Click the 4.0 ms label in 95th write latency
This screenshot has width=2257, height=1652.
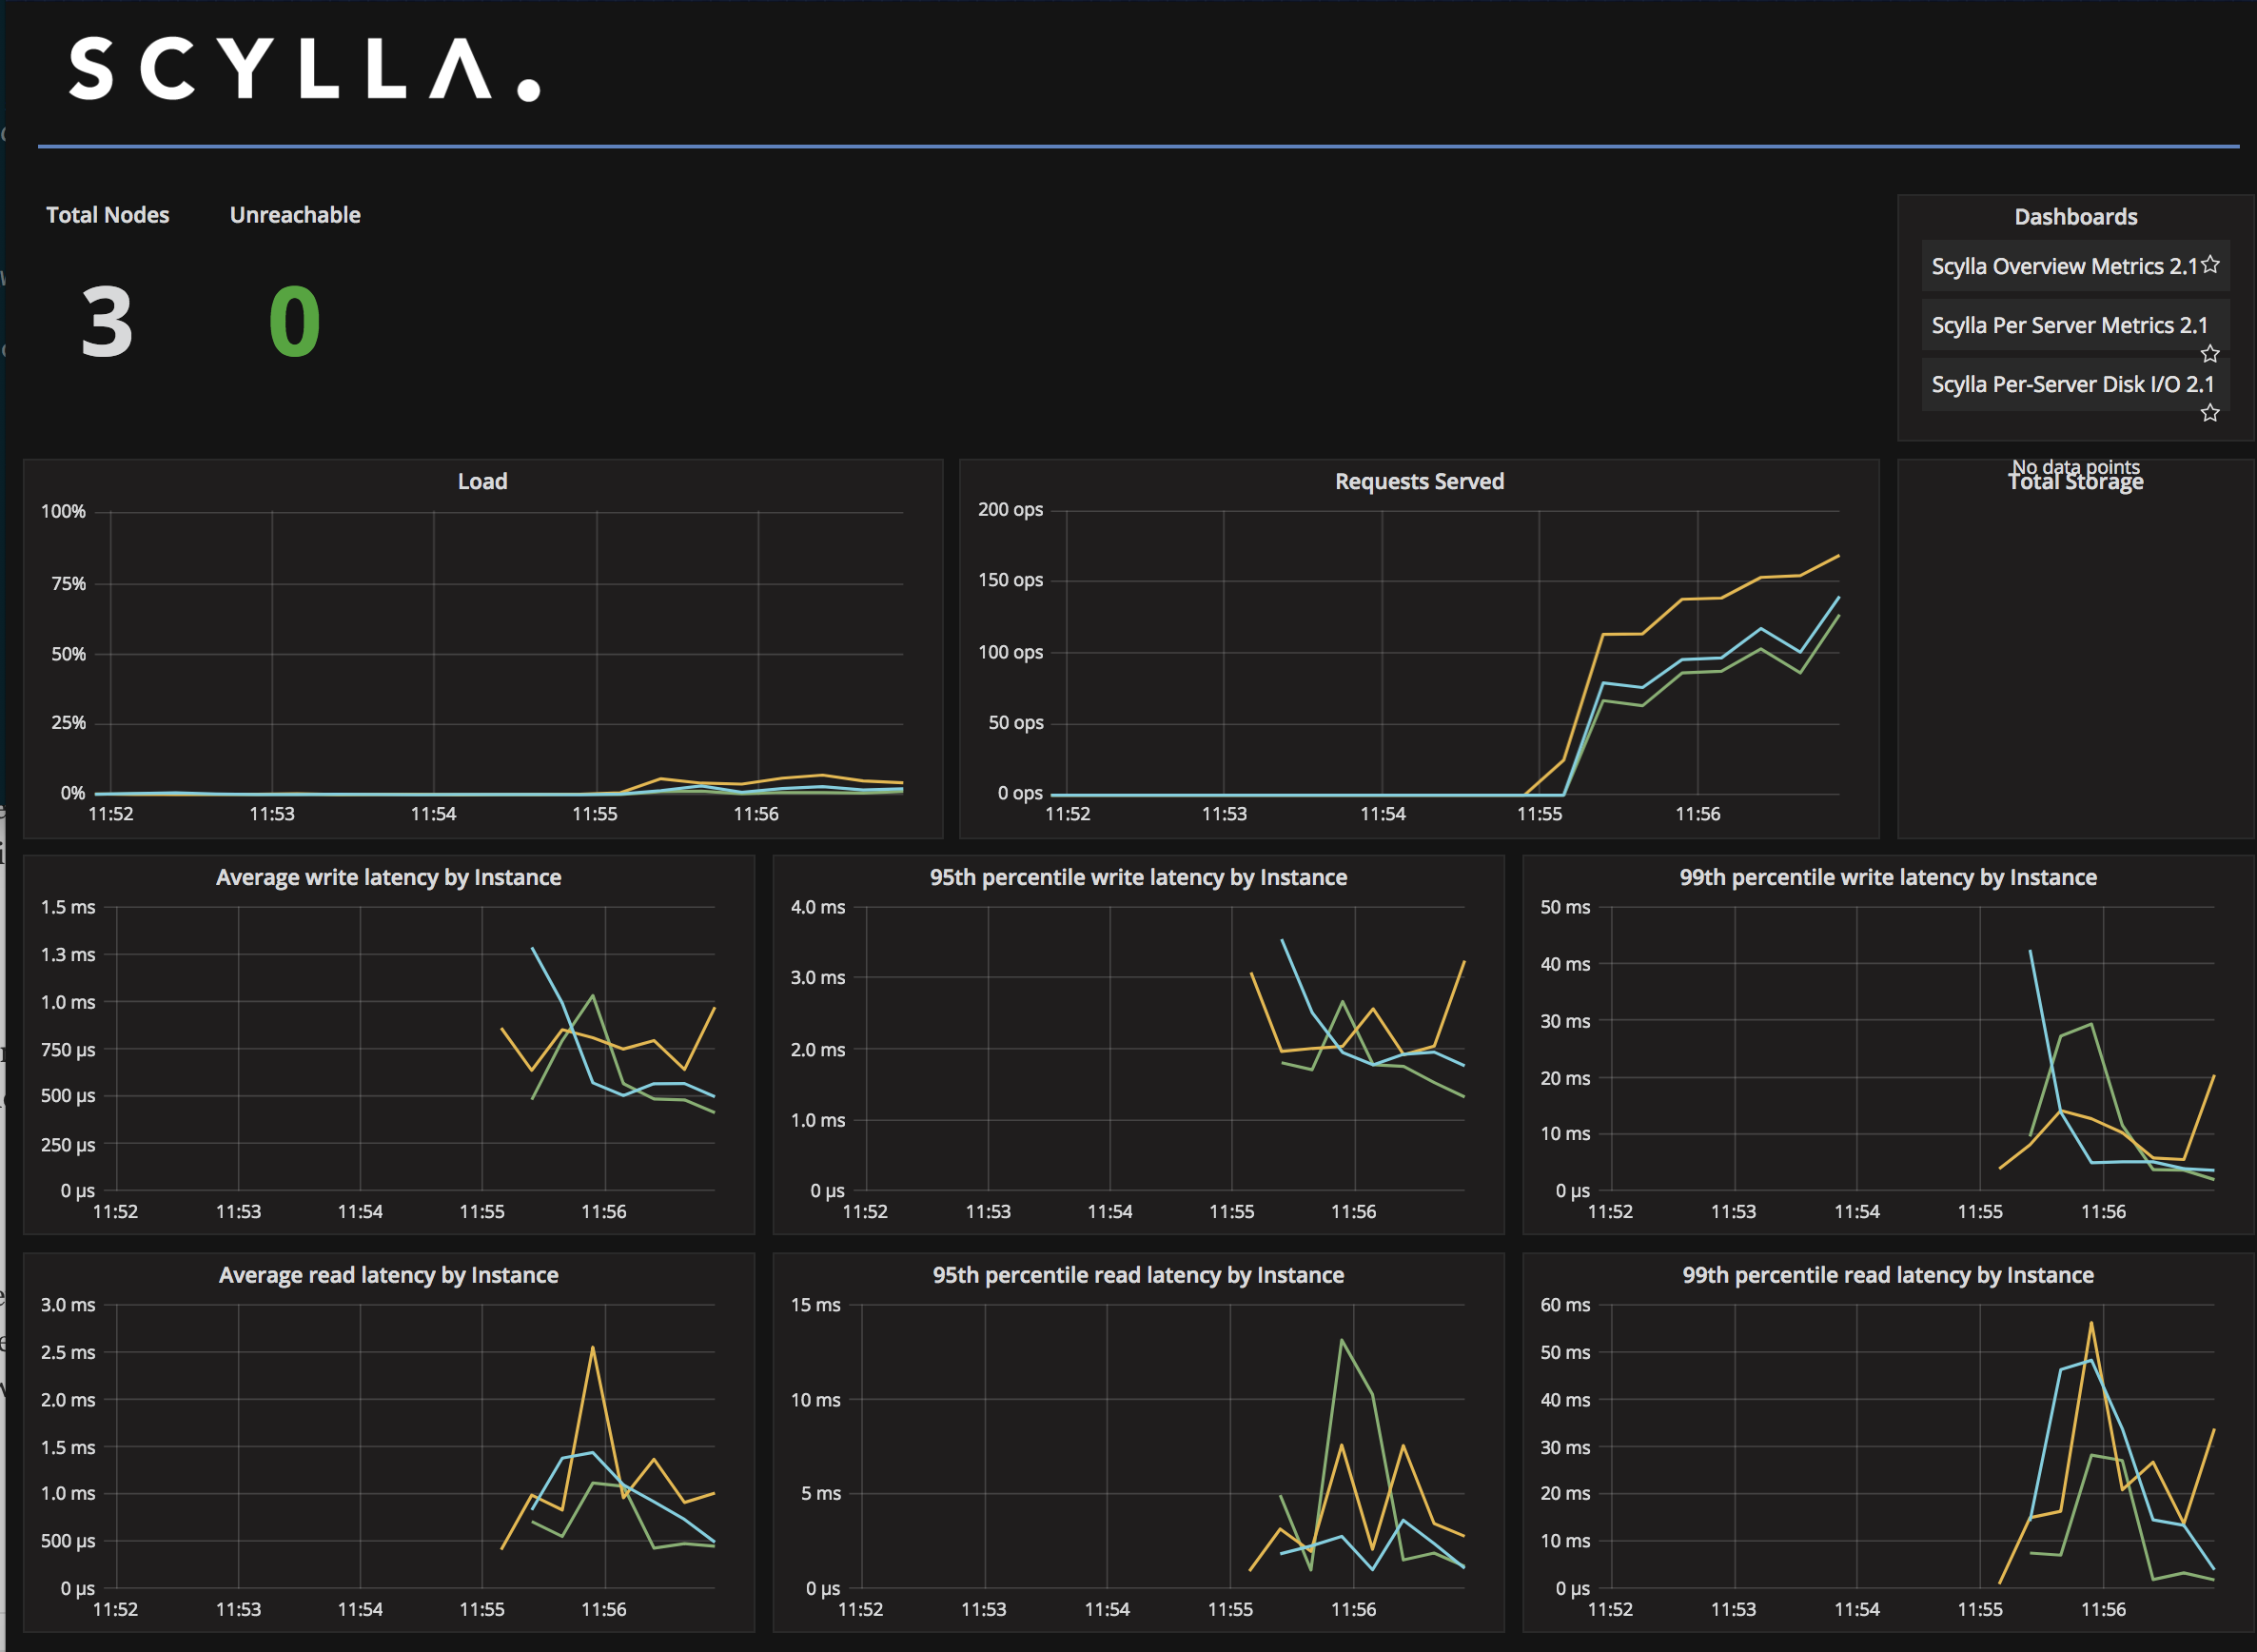(818, 907)
